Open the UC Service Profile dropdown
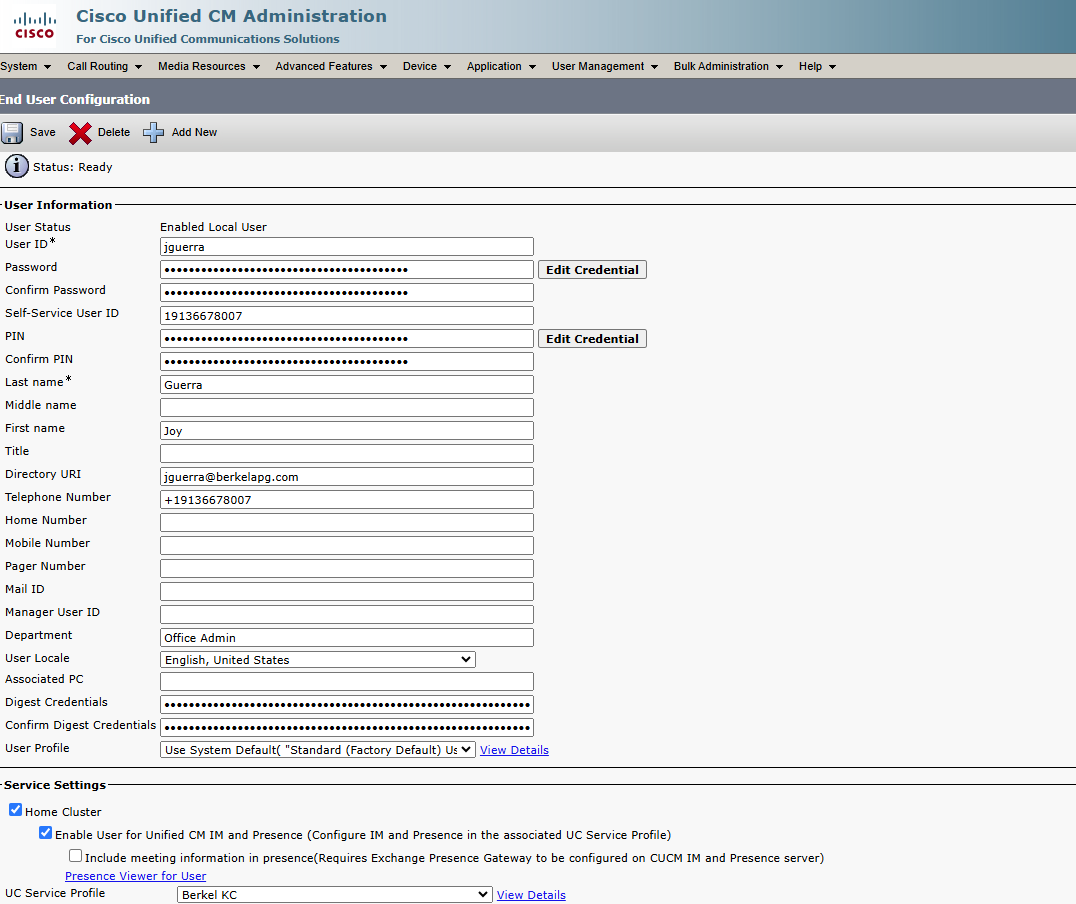This screenshot has height=904, width=1076. coord(335,894)
